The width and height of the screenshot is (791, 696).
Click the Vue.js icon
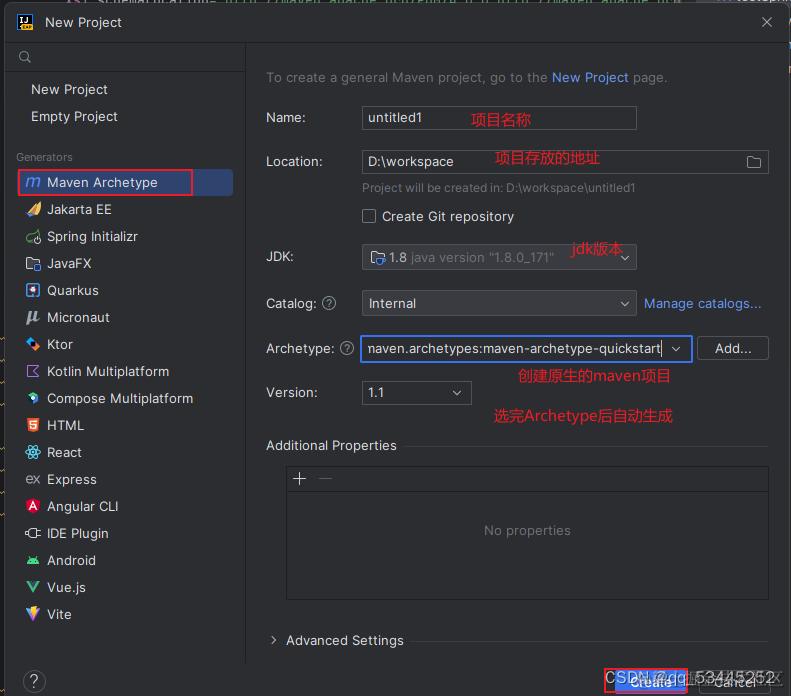[33, 587]
